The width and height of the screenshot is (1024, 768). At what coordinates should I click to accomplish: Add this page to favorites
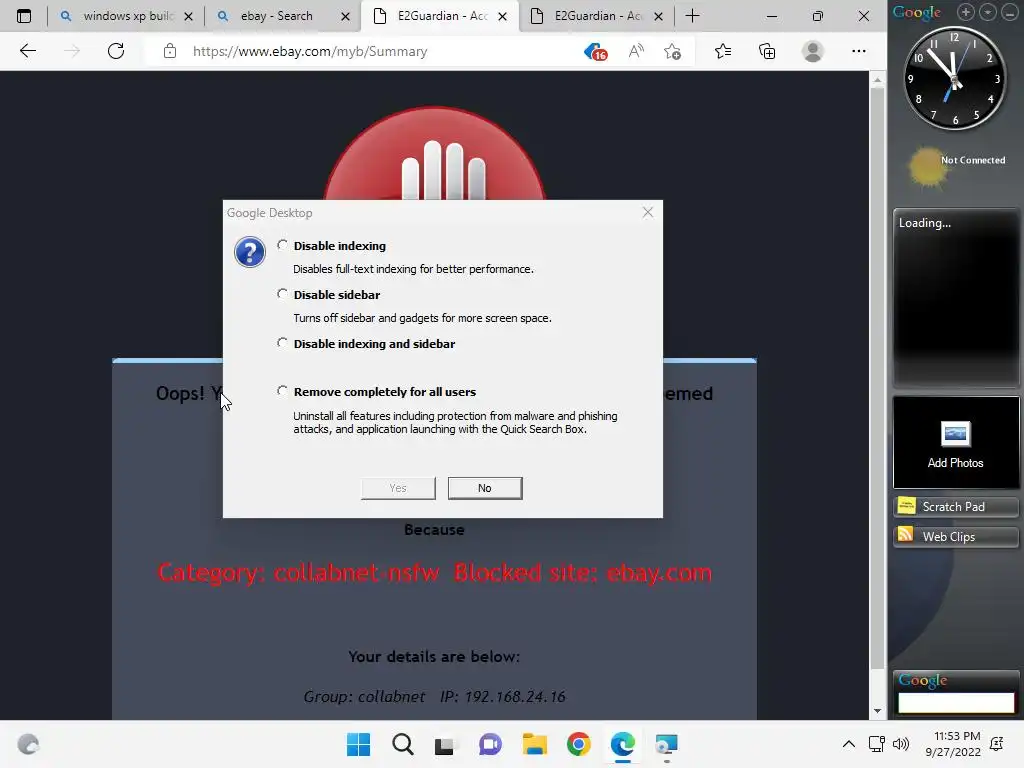click(x=672, y=51)
